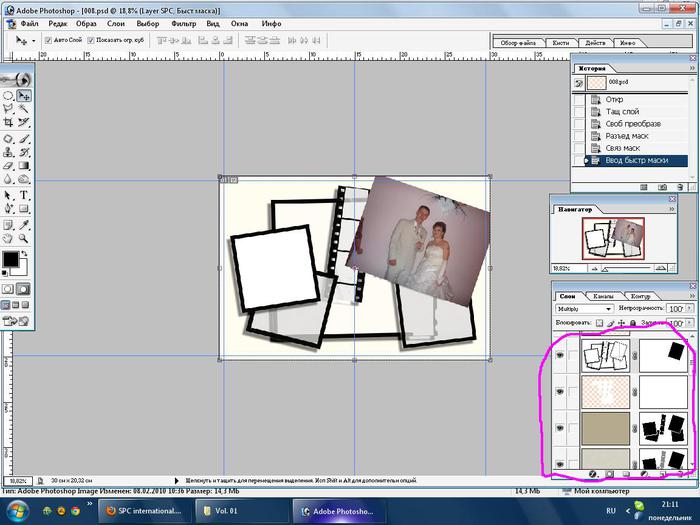The height and width of the screenshot is (525, 700).
Task: Click the Windows Start orb
Action: click(x=18, y=510)
